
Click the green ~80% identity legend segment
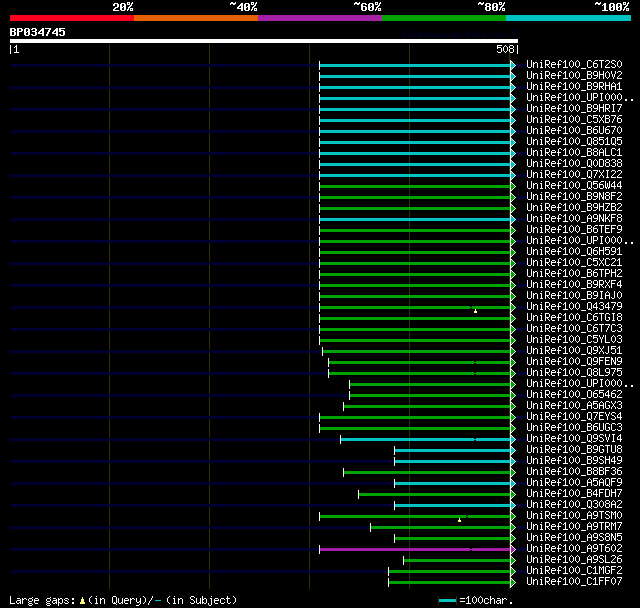(x=444, y=18)
